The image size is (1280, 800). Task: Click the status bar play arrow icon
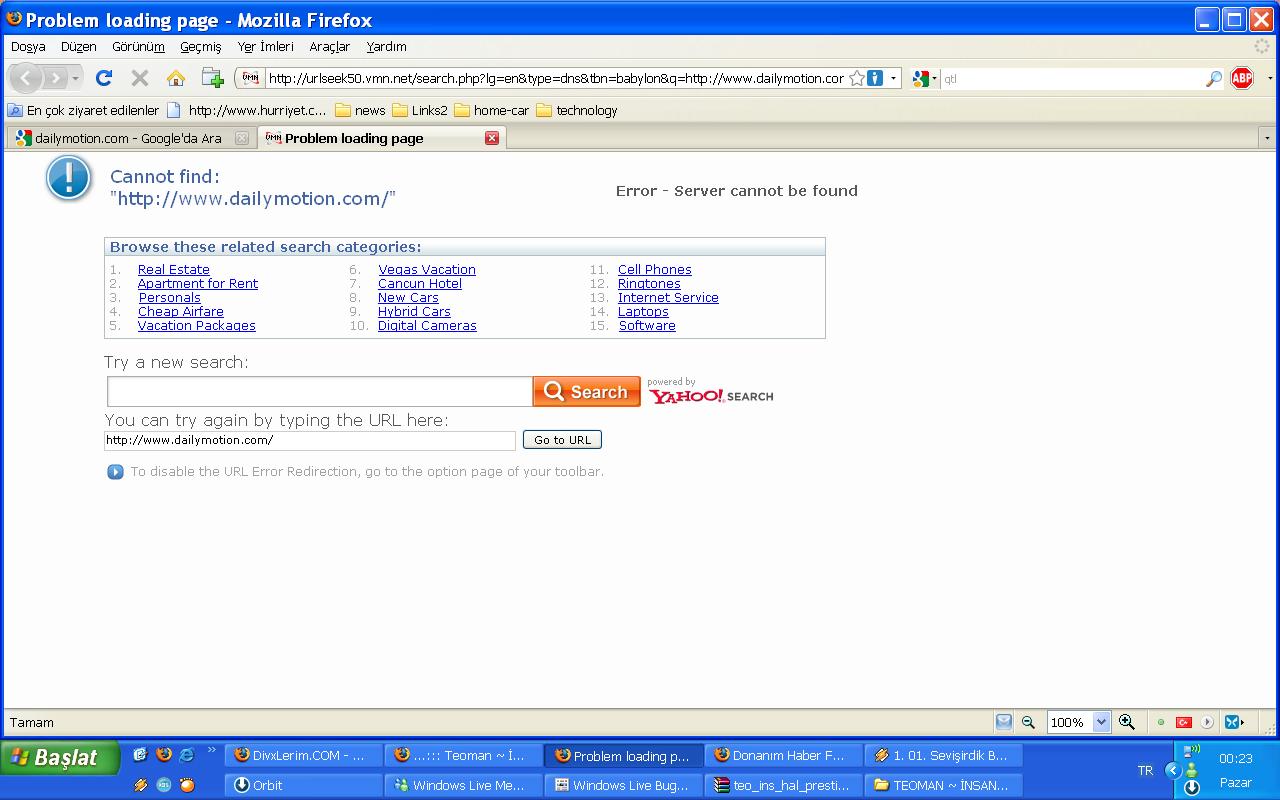(1207, 722)
